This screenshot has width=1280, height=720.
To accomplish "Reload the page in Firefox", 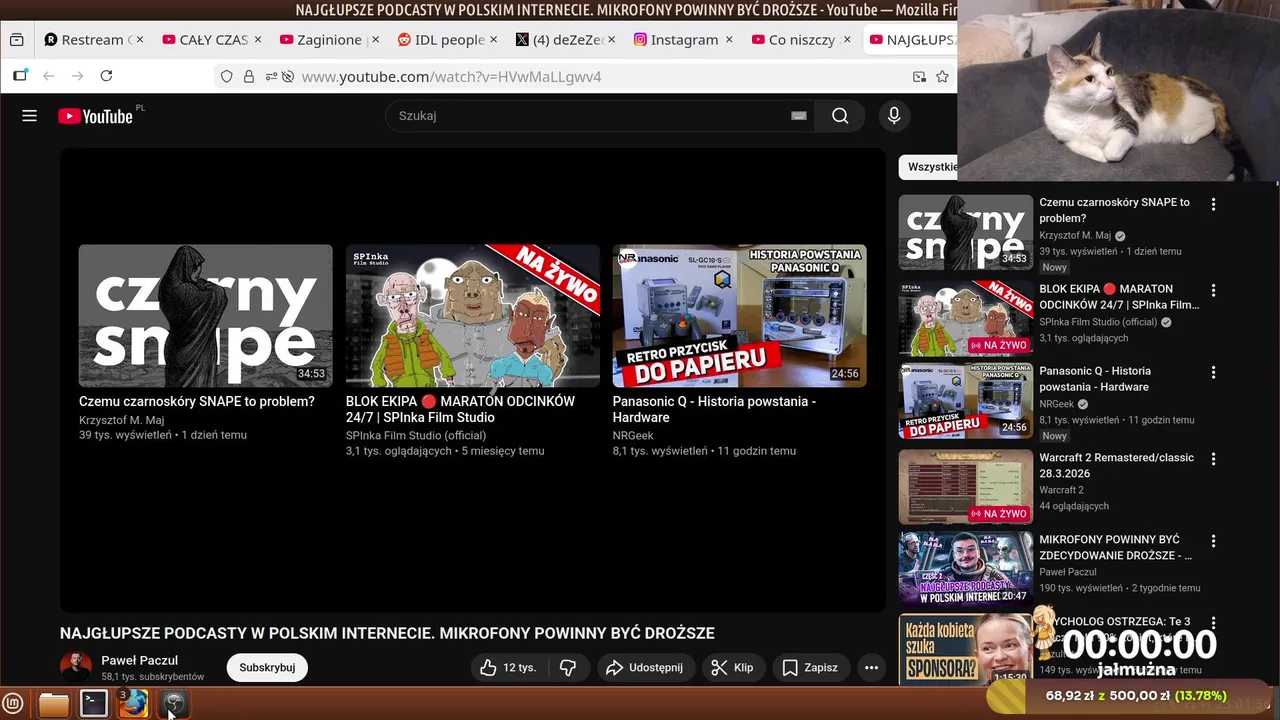I will pyautogui.click(x=106, y=76).
